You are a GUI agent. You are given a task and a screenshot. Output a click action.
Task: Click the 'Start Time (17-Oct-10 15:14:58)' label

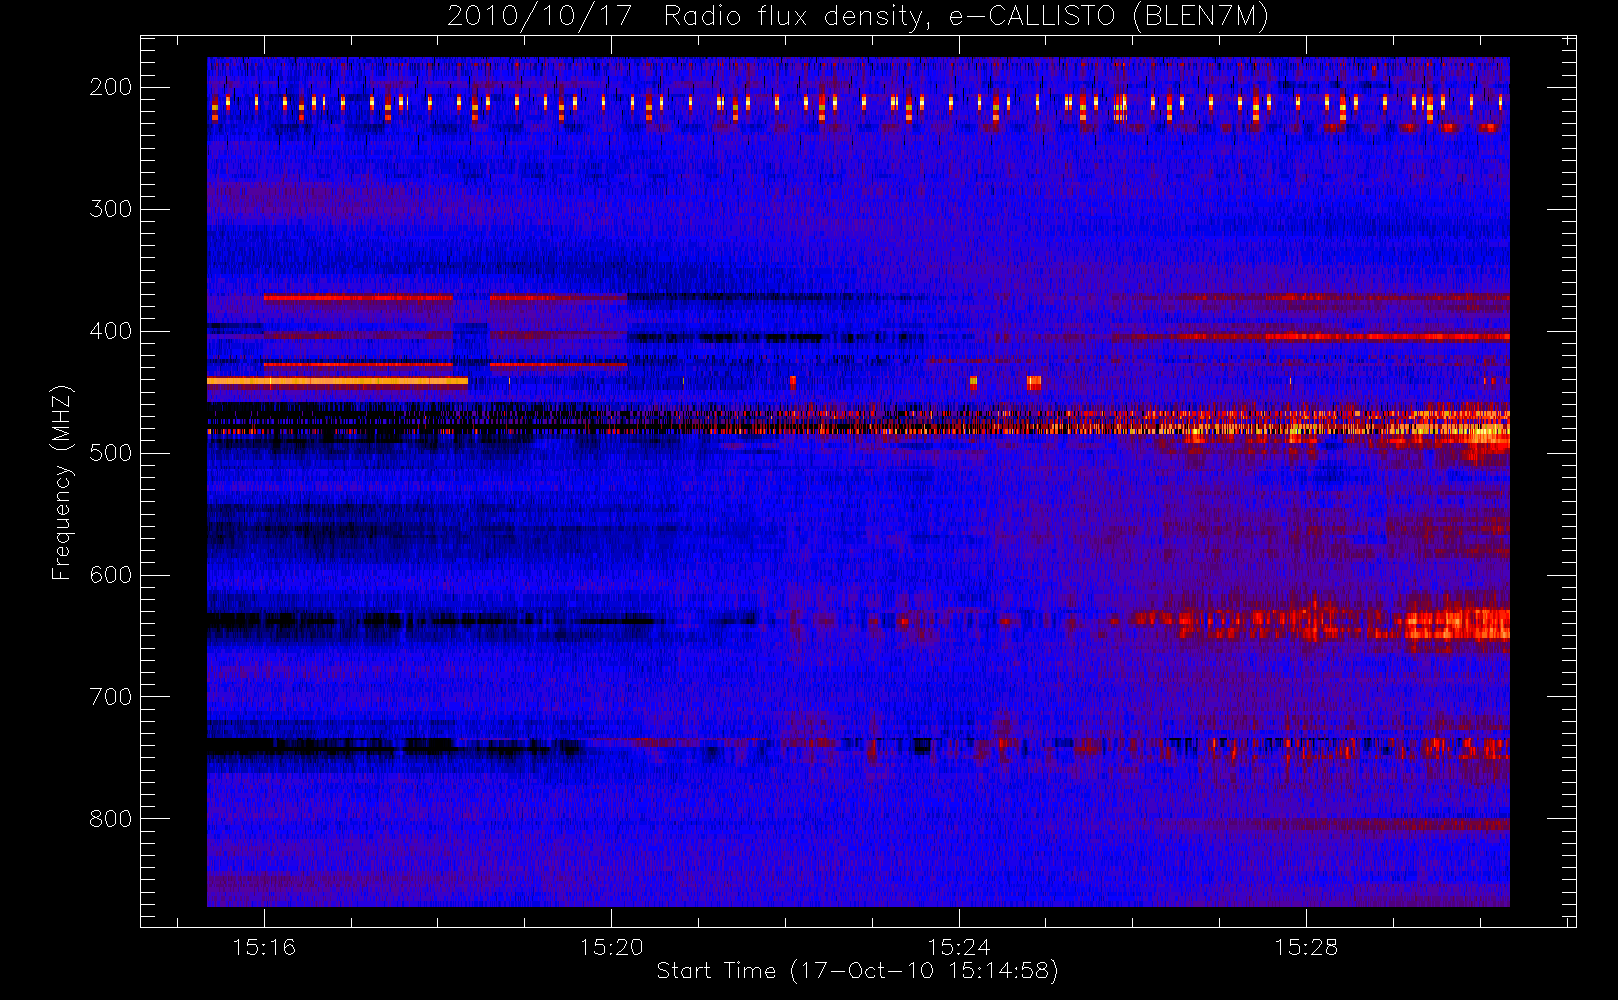[x=857, y=971]
